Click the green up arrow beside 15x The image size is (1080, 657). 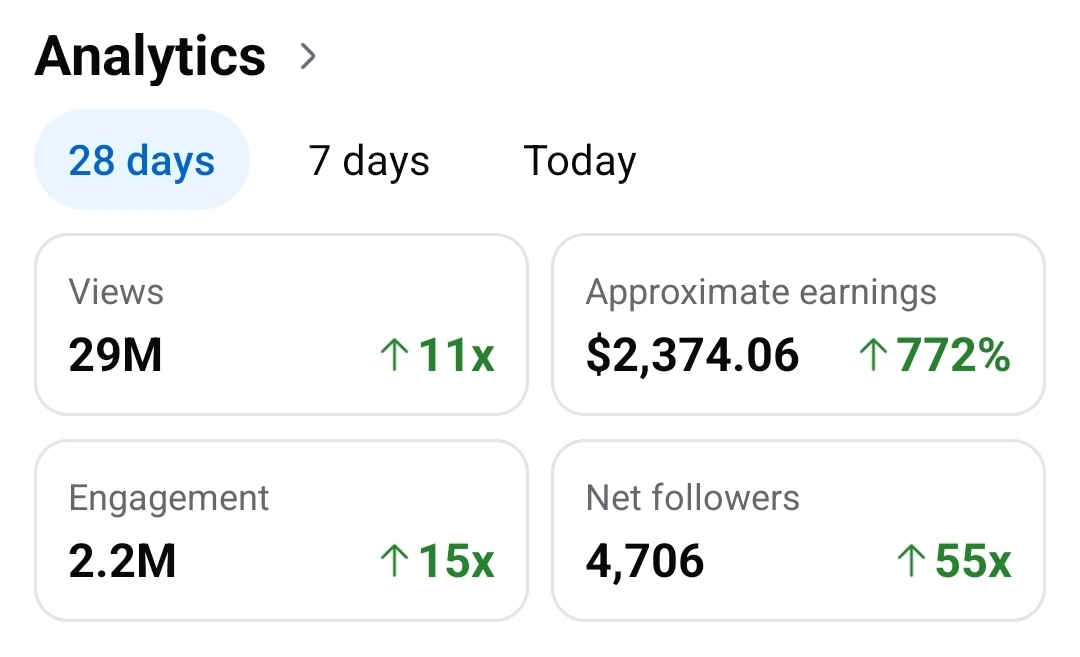pos(395,562)
